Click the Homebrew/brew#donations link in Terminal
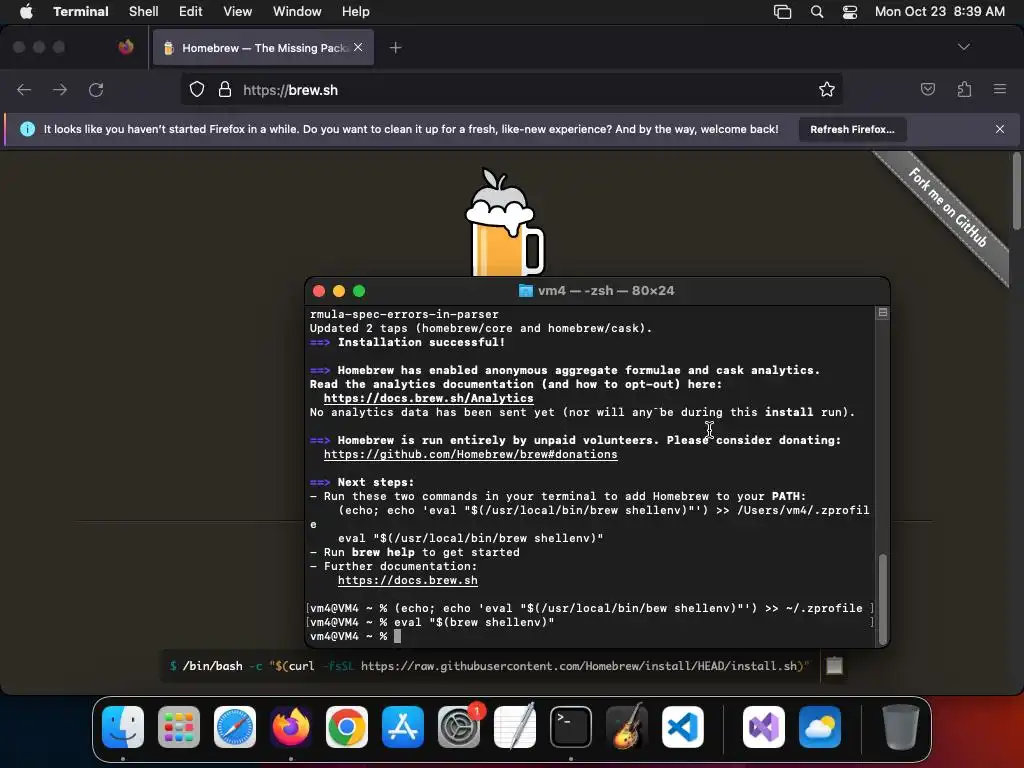 coord(470,454)
